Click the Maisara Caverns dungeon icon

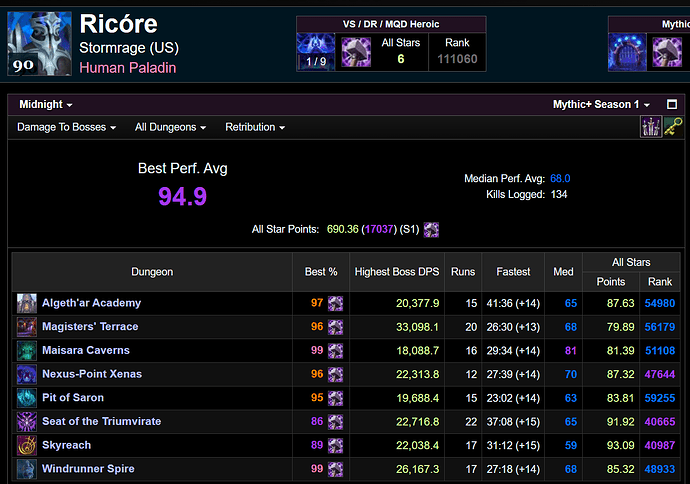[27, 351]
